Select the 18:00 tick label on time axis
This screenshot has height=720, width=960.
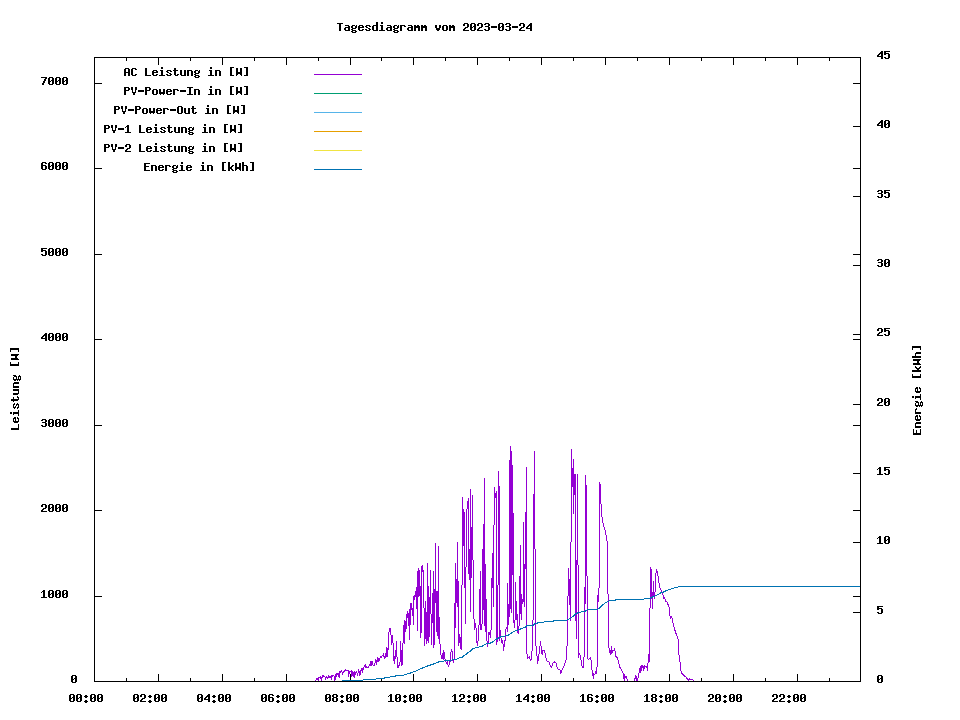tap(661, 698)
